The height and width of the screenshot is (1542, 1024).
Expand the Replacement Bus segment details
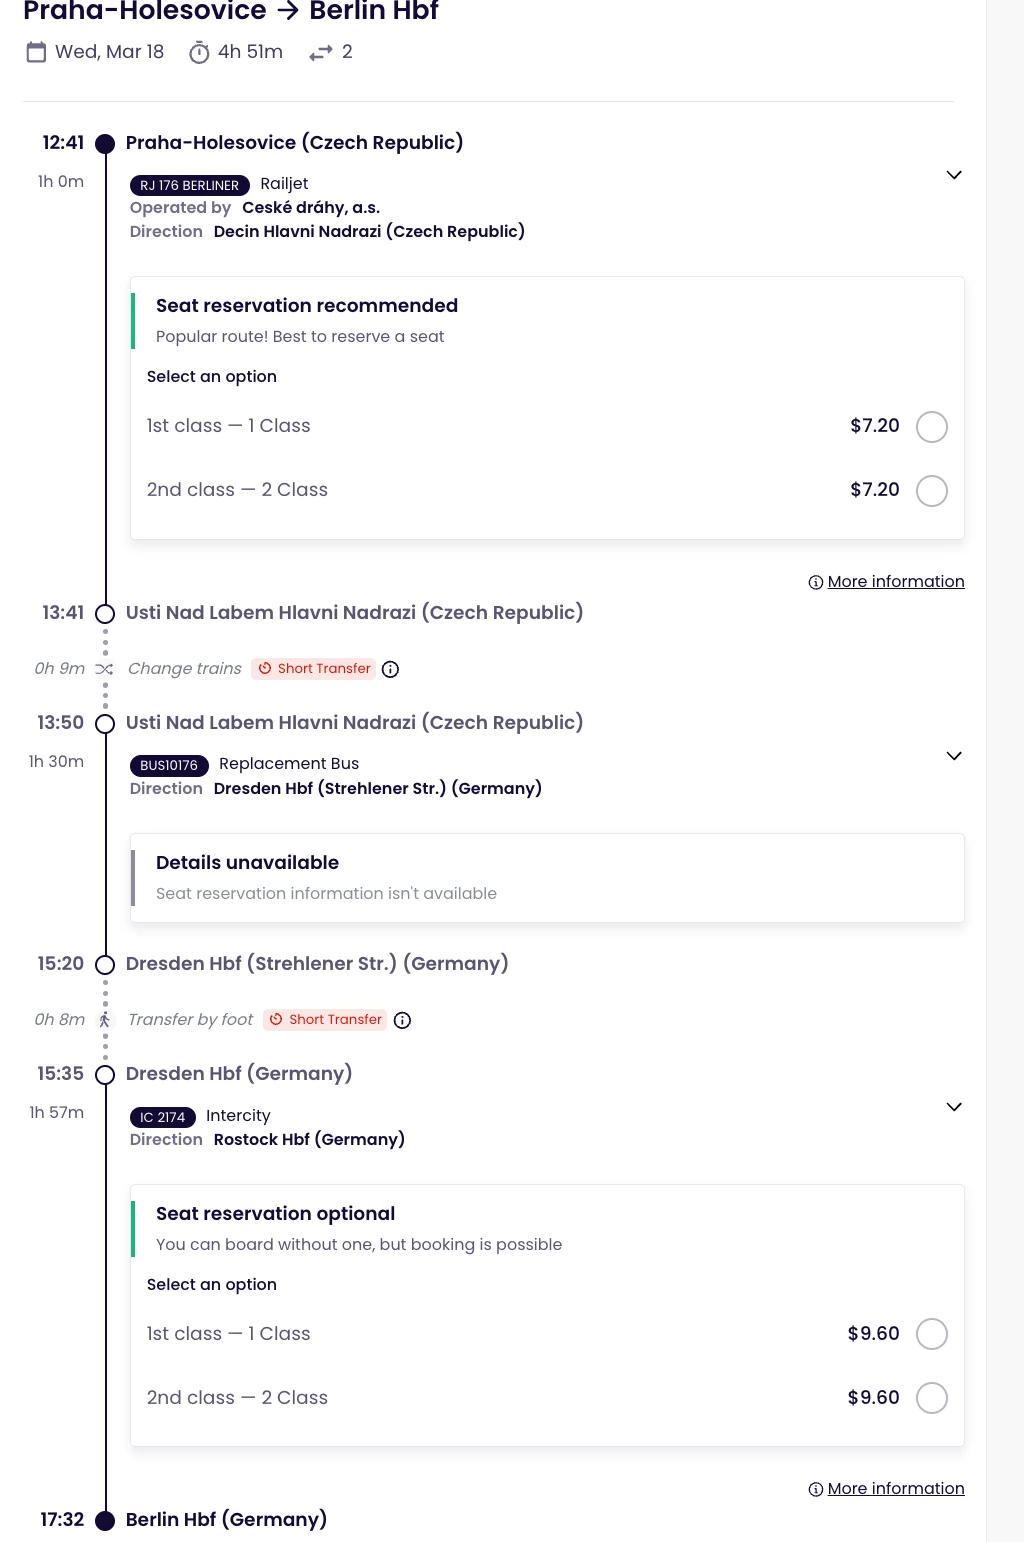point(954,756)
